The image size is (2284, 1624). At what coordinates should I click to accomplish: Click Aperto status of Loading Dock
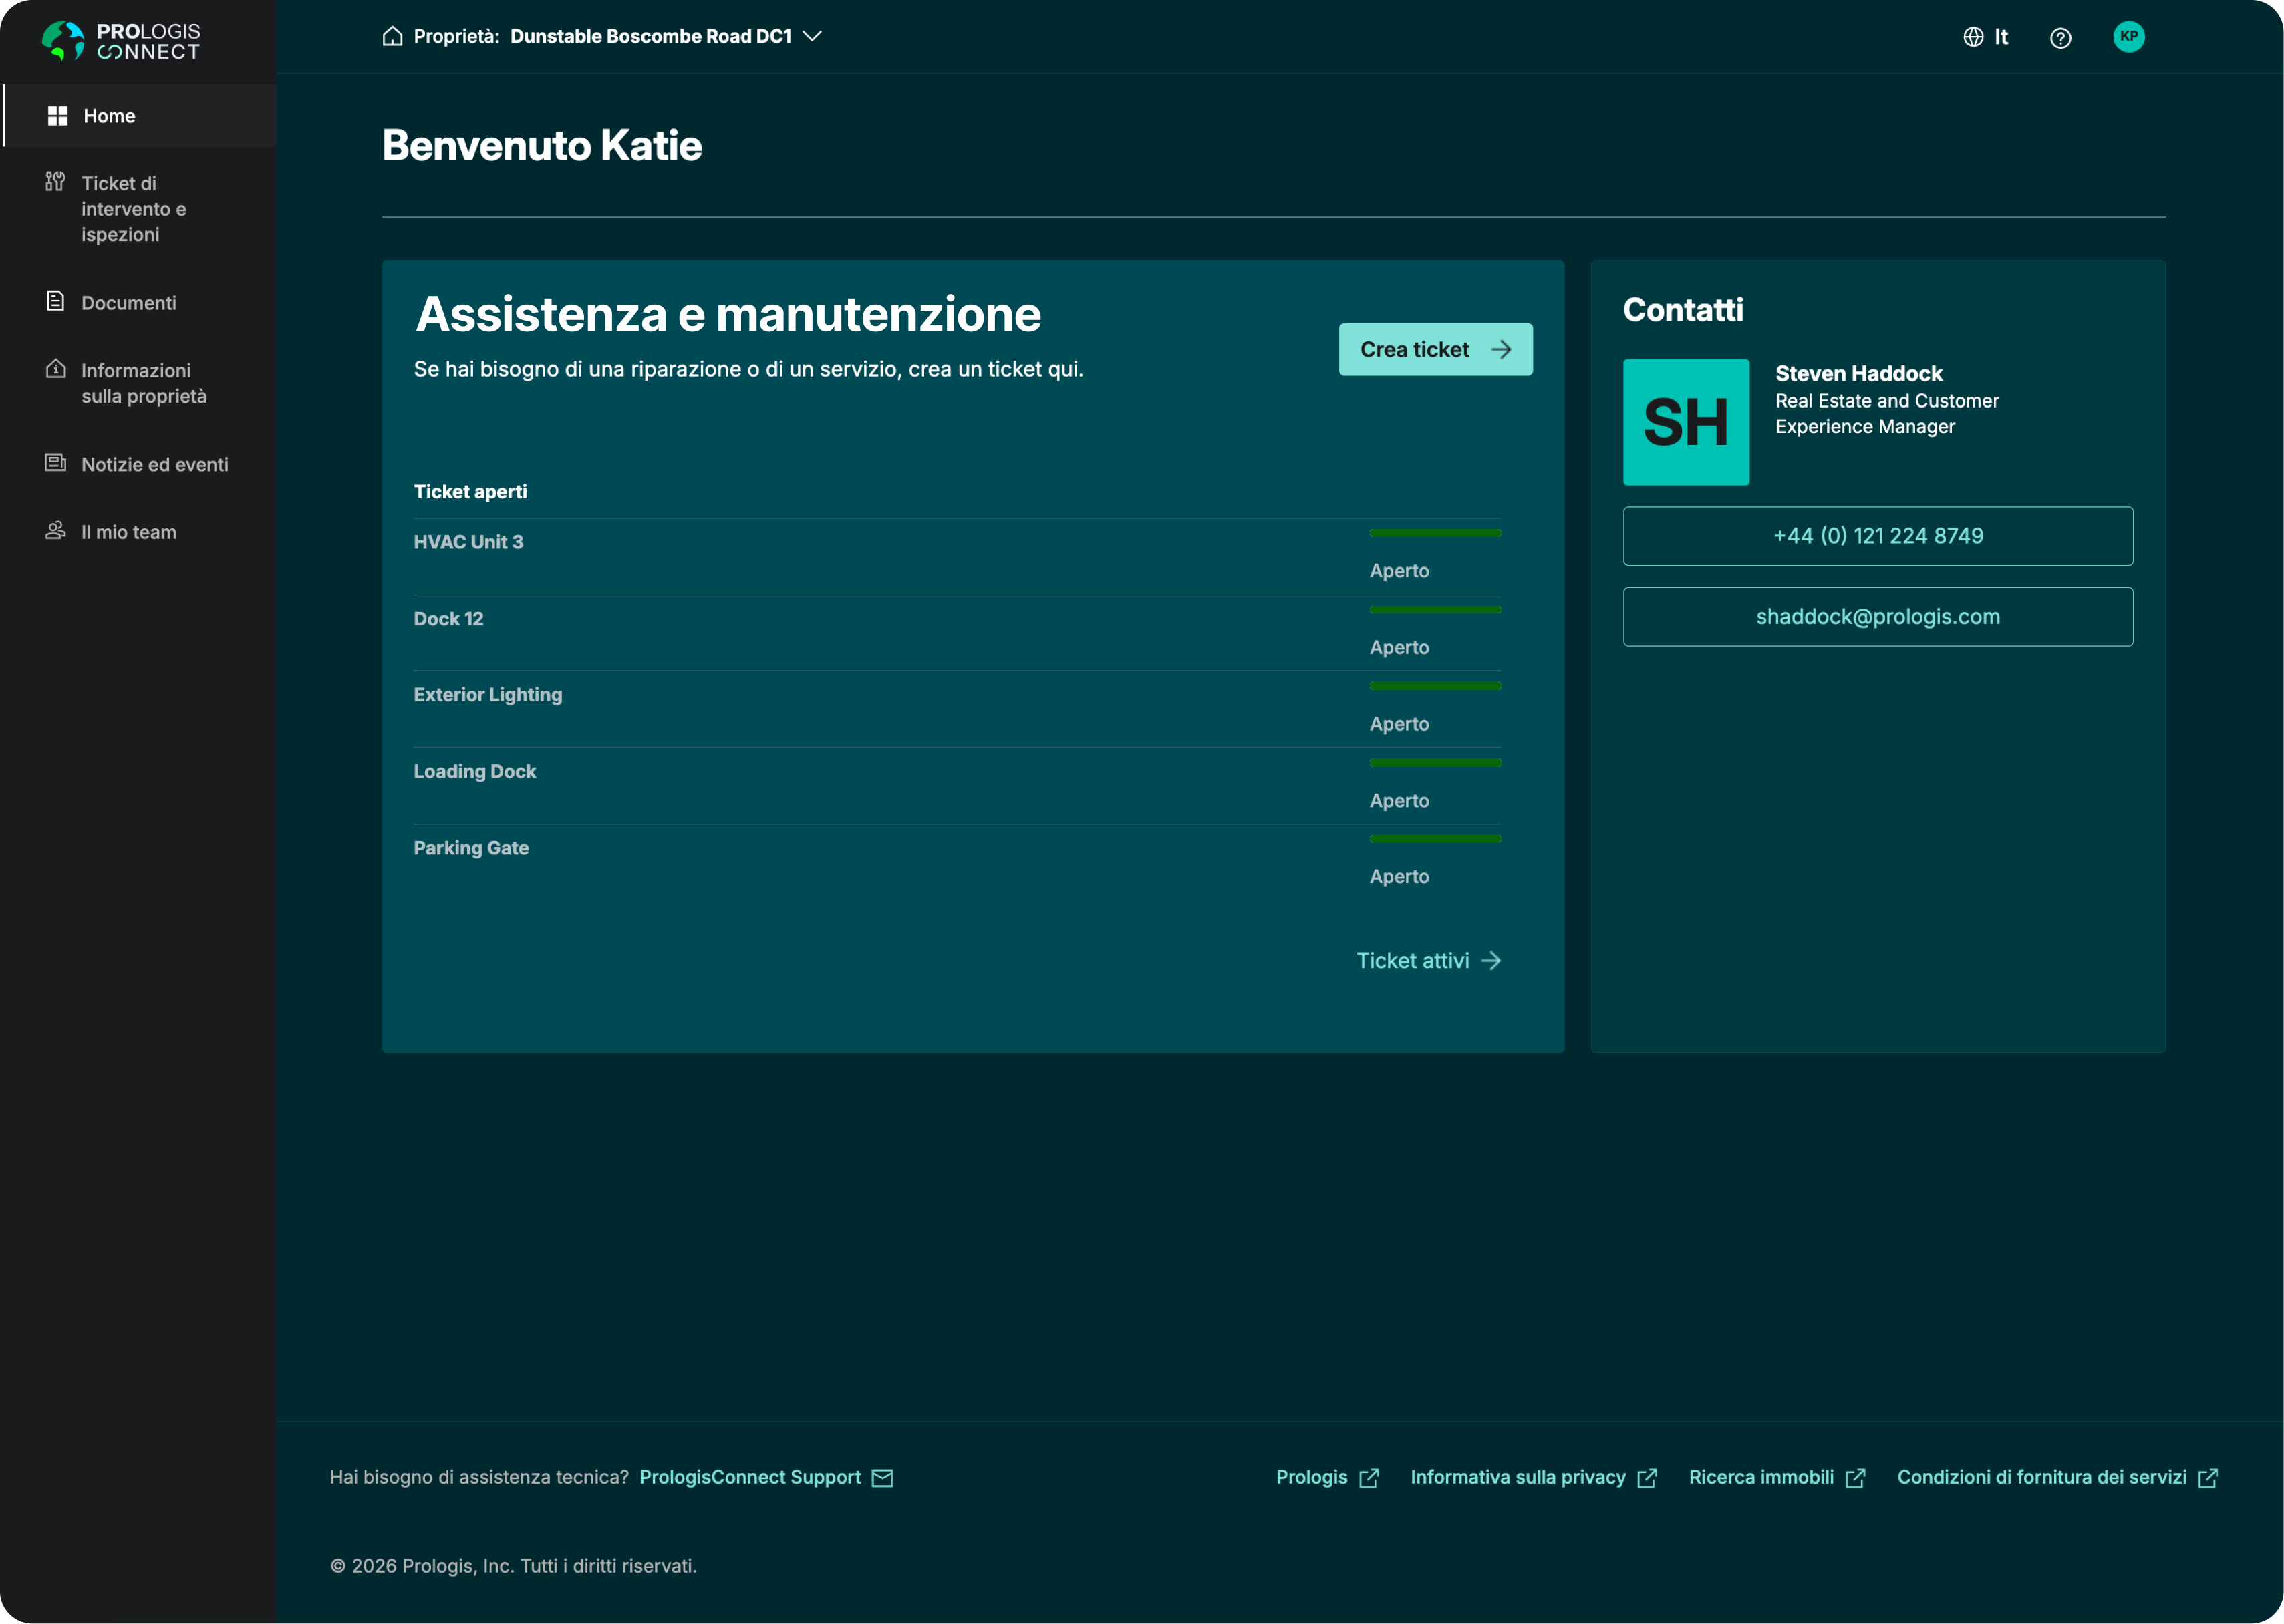pos(1399,801)
